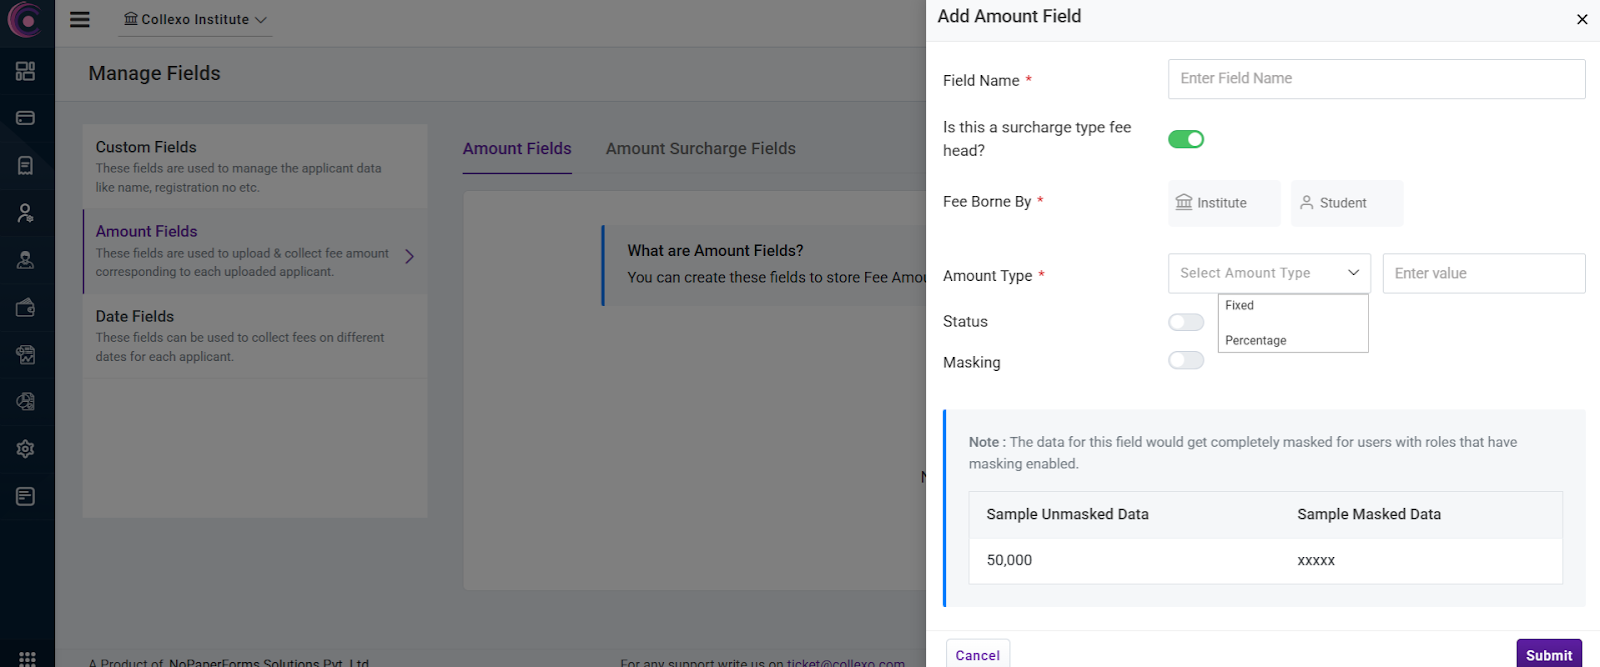Open the Collexo Institute dropdown

click(x=195, y=20)
